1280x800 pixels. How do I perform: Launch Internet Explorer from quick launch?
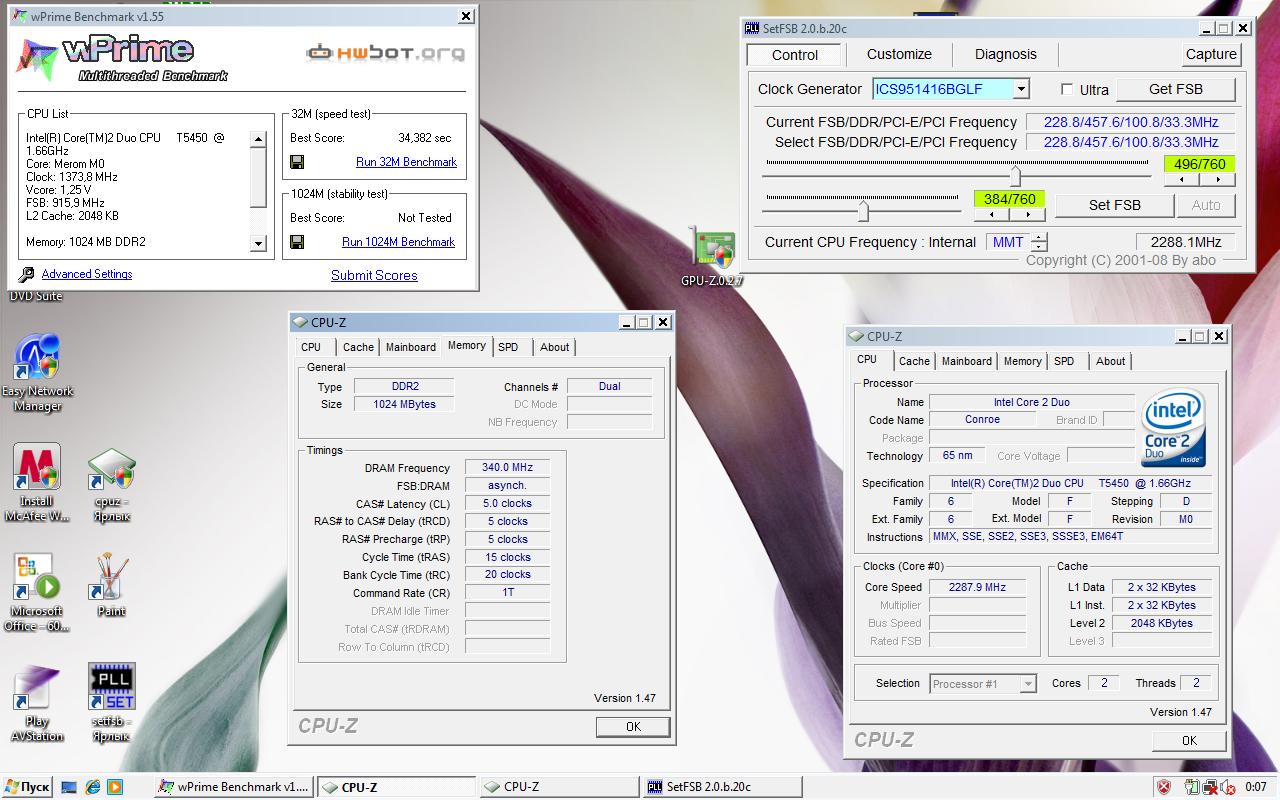92,787
